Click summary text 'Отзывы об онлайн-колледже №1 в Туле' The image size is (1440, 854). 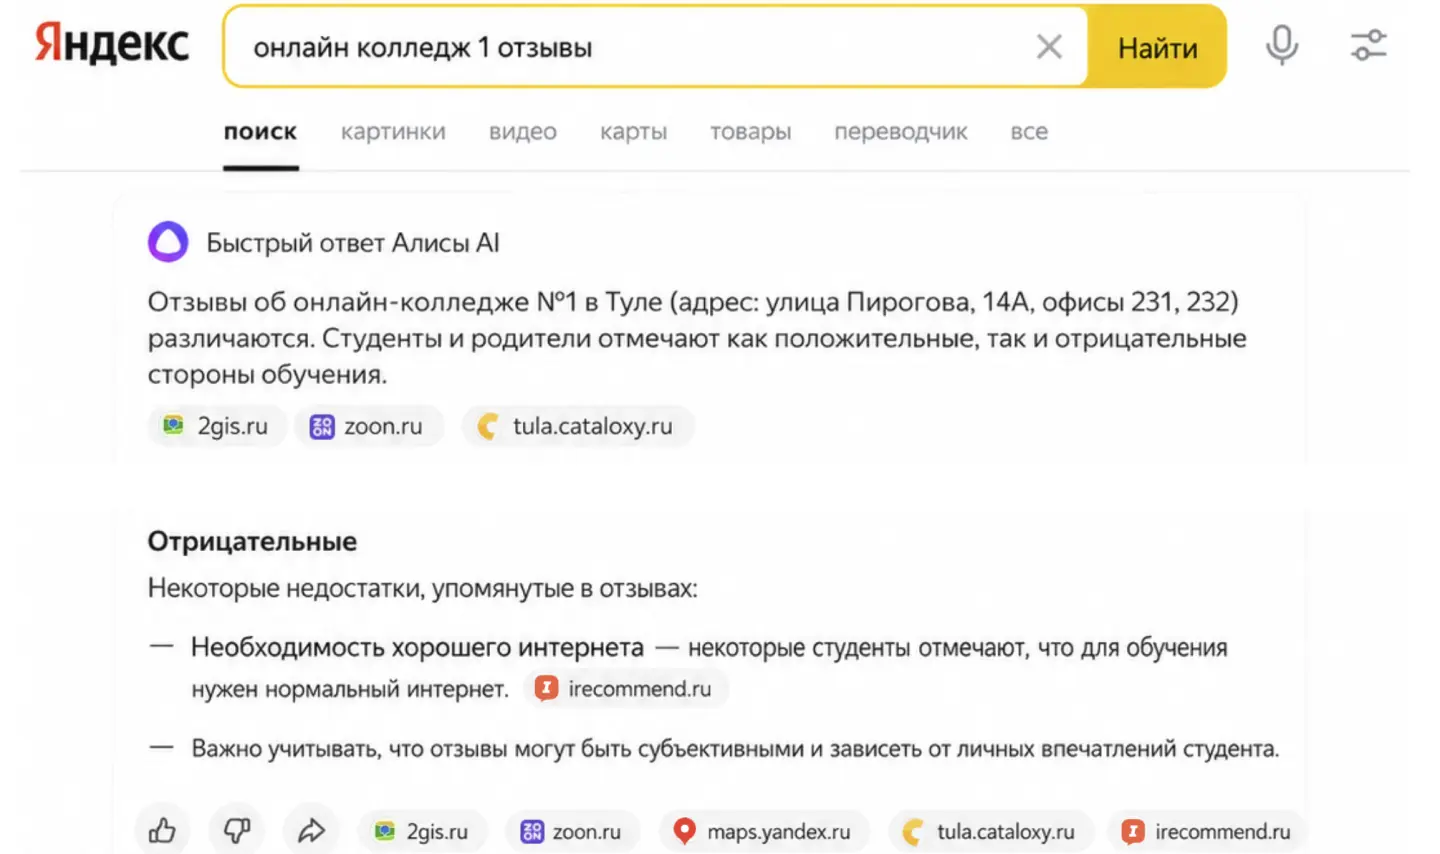(x=405, y=302)
